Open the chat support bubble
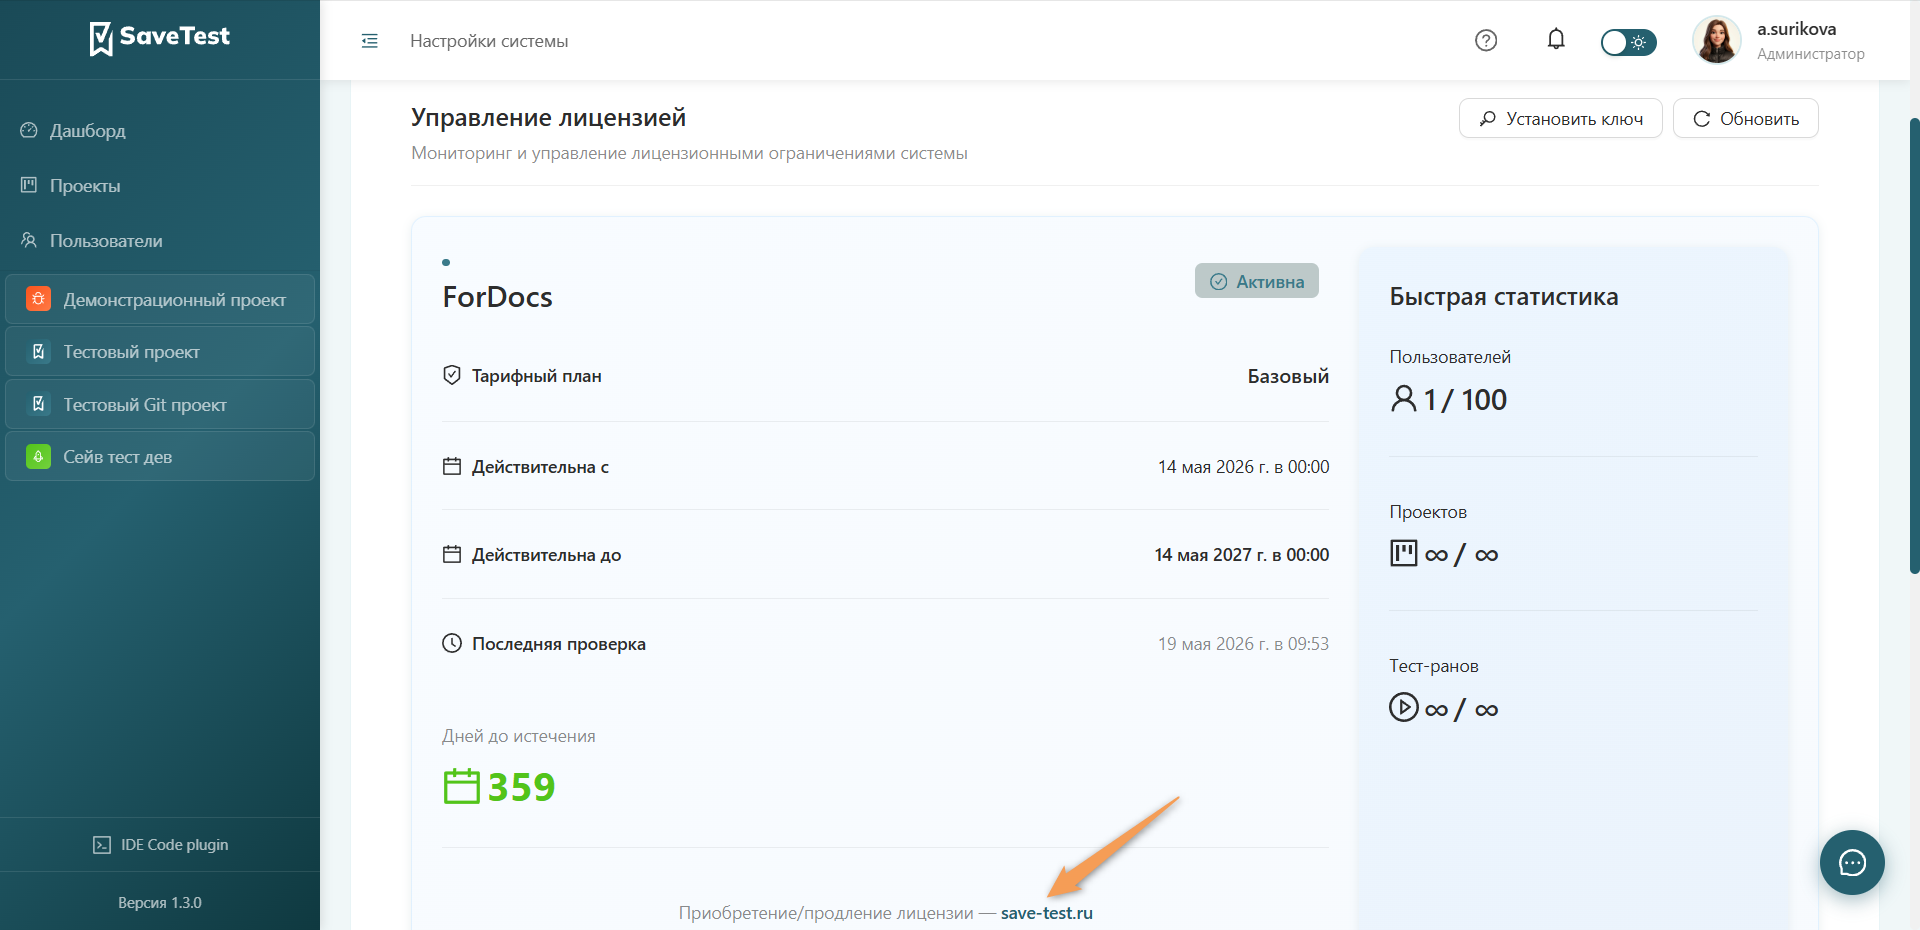The height and width of the screenshot is (930, 1920). pos(1852,862)
